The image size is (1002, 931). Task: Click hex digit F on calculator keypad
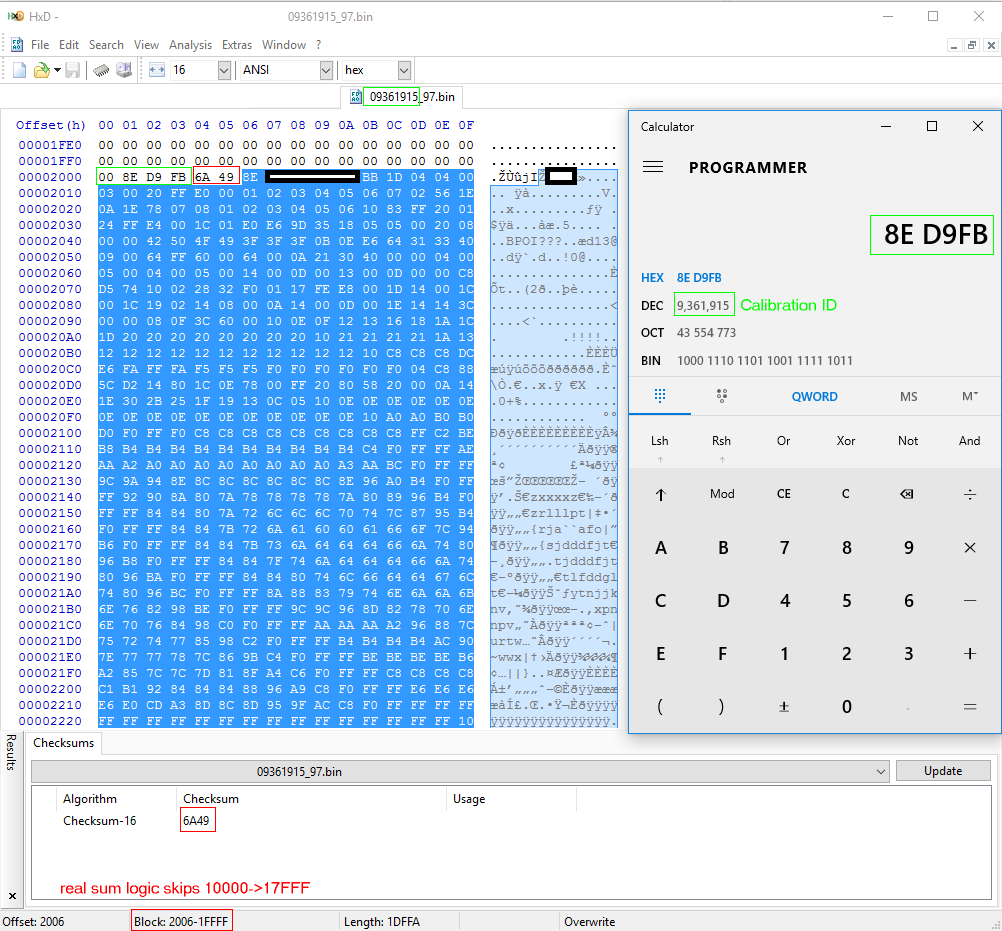click(722, 654)
